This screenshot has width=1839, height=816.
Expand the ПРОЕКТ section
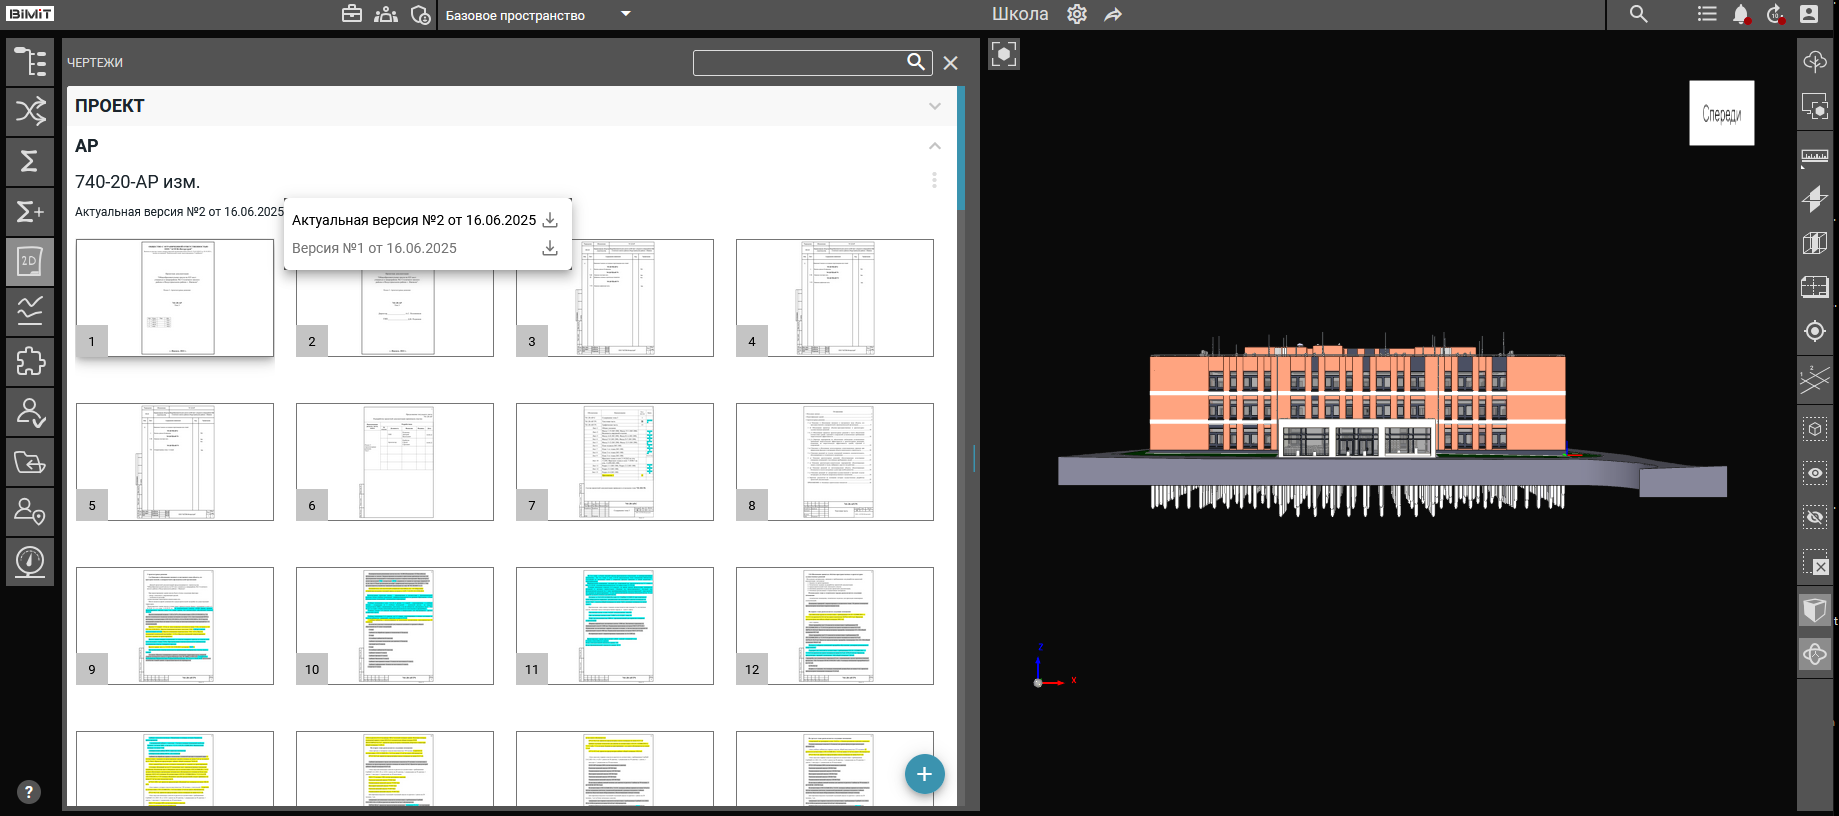934,106
